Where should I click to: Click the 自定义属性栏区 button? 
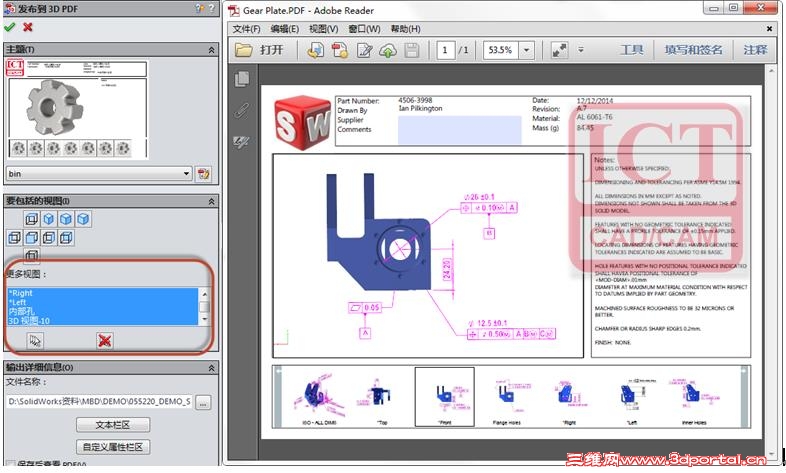(x=113, y=446)
